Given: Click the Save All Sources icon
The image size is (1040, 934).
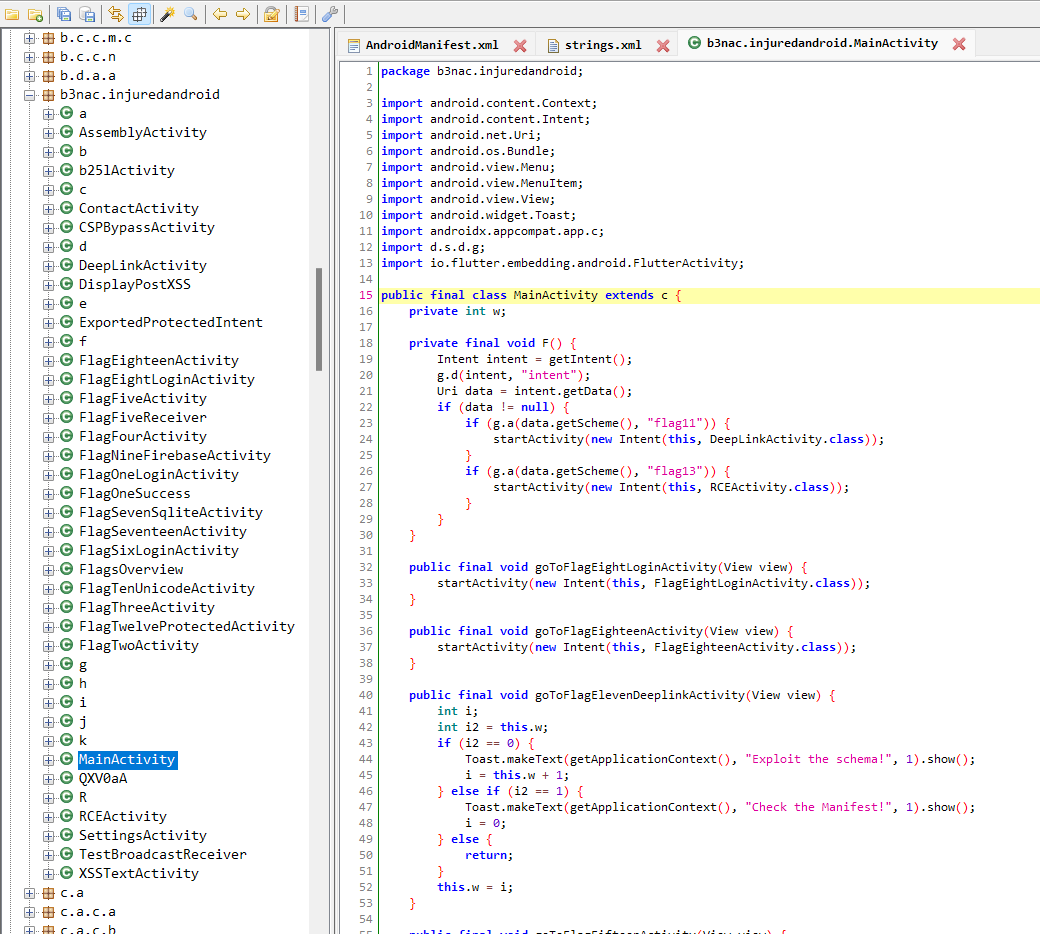Looking at the screenshot, I should (86, 15).
